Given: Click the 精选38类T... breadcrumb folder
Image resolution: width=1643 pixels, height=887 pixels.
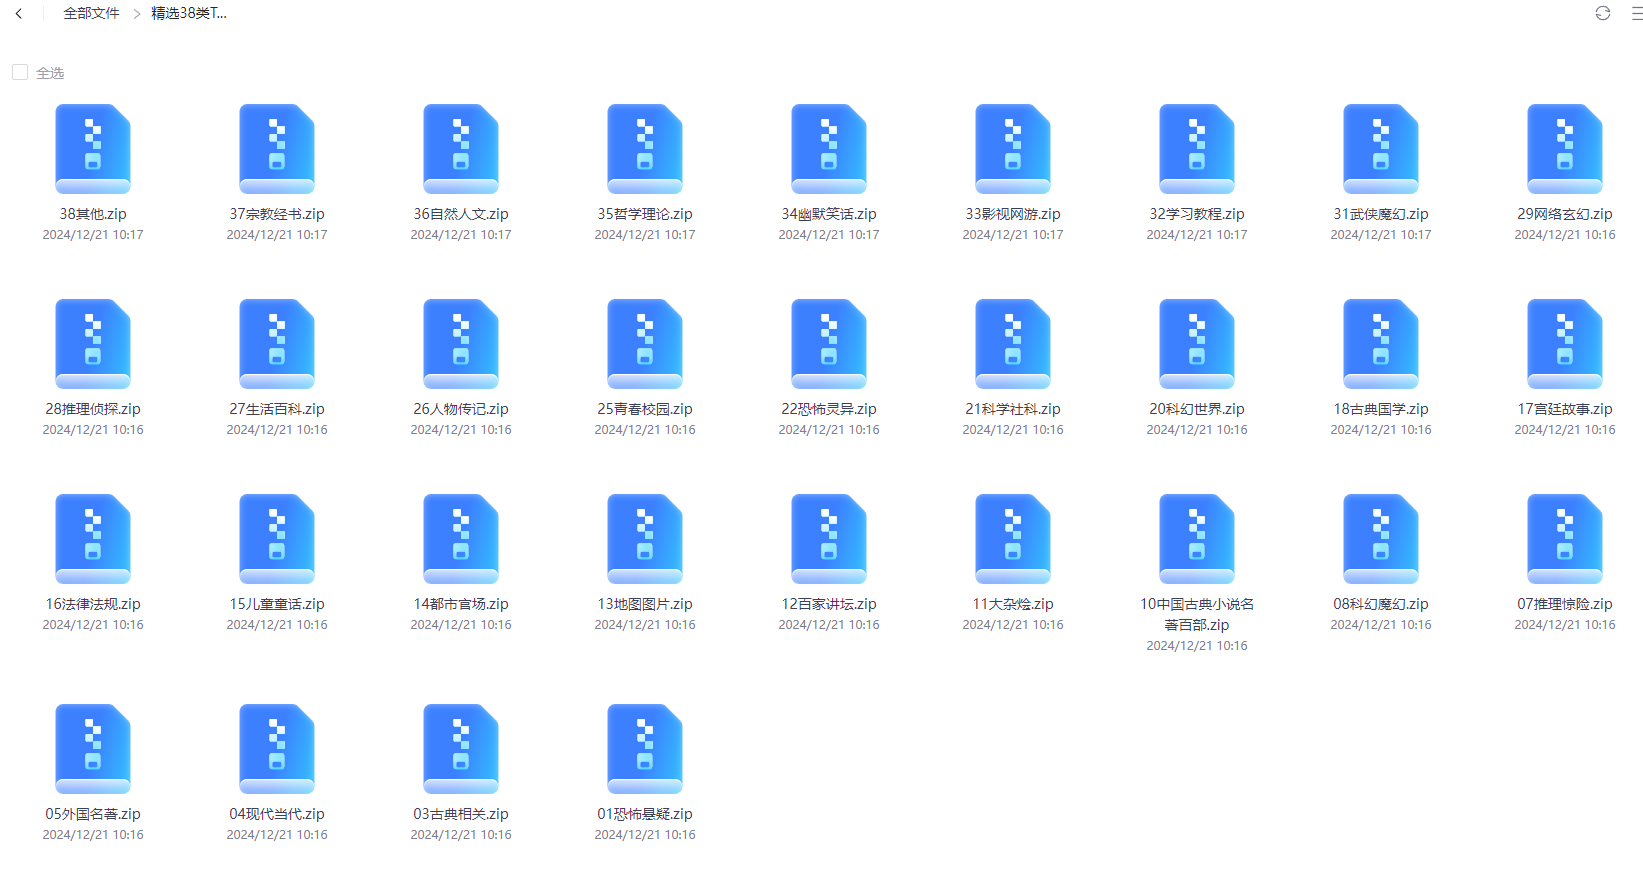Looking at the screenshot, I should (x=189, y=13).
